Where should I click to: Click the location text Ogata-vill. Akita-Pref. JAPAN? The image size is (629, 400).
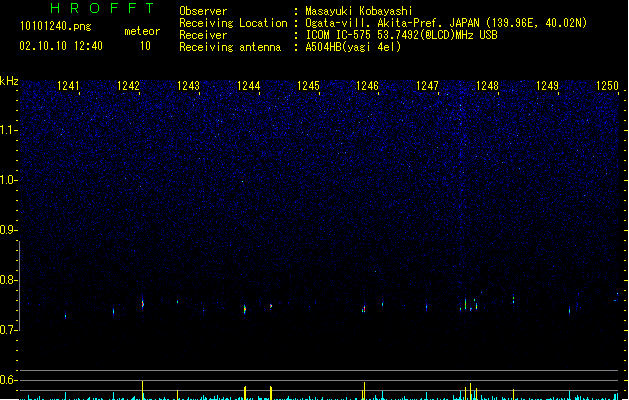coord(393,23)
